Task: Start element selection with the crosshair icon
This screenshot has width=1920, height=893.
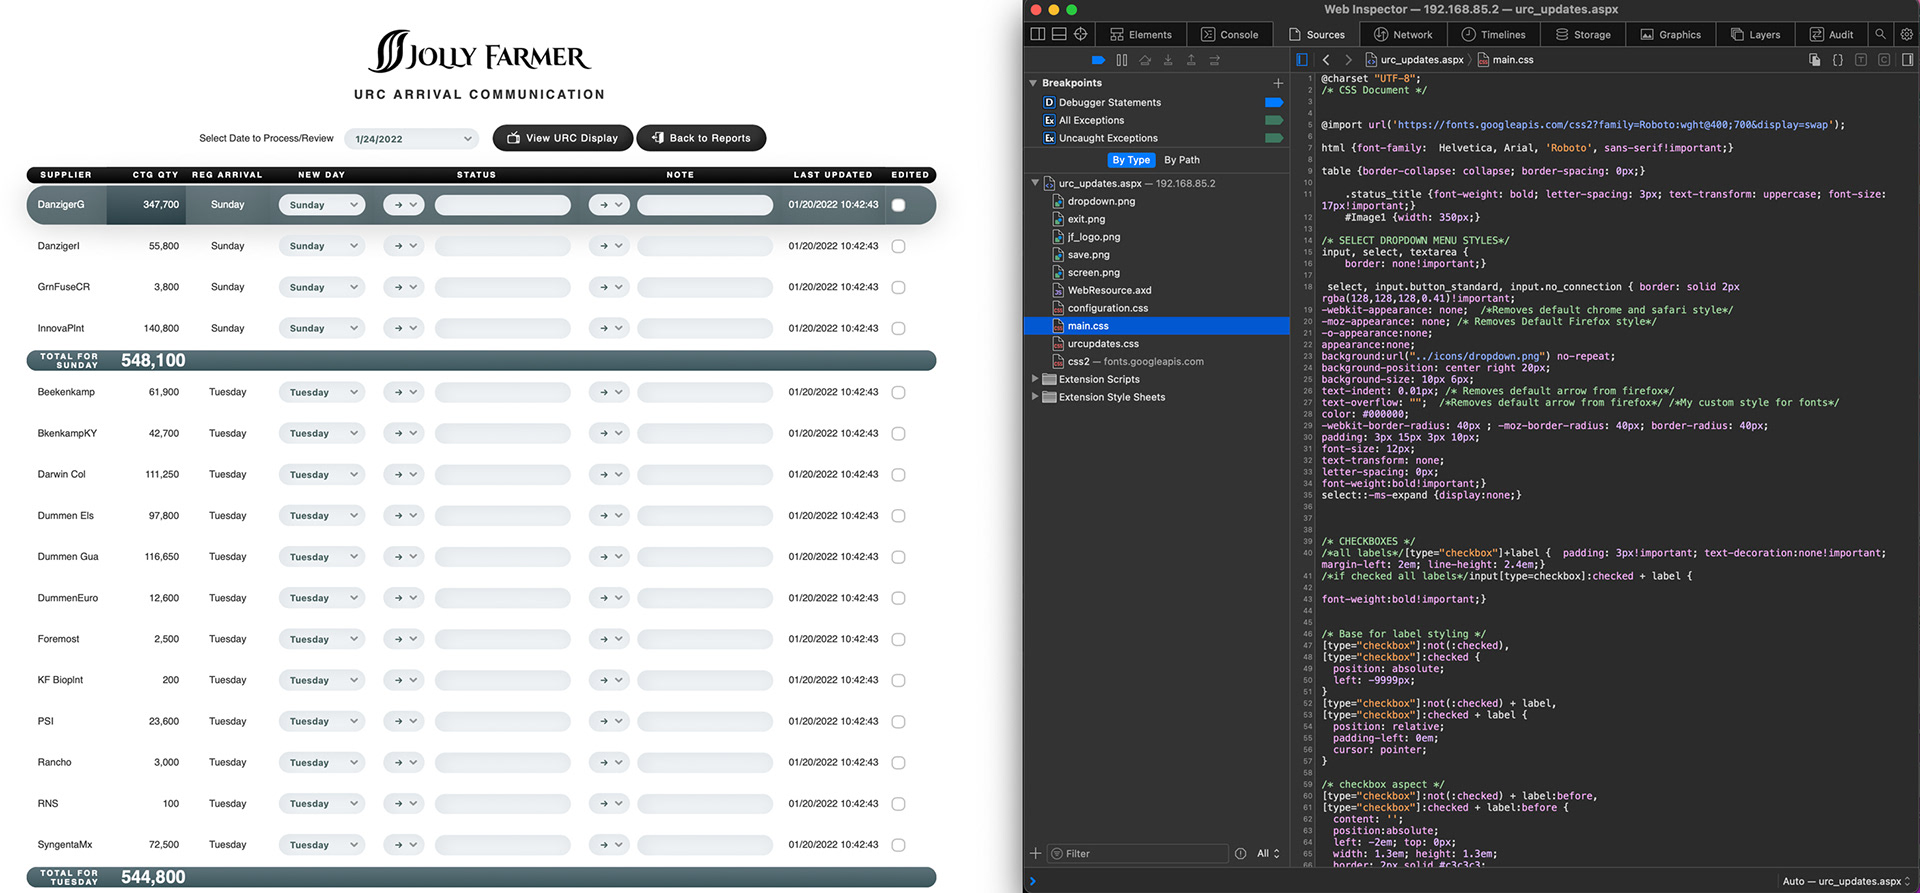Action: coord(1081,34)
